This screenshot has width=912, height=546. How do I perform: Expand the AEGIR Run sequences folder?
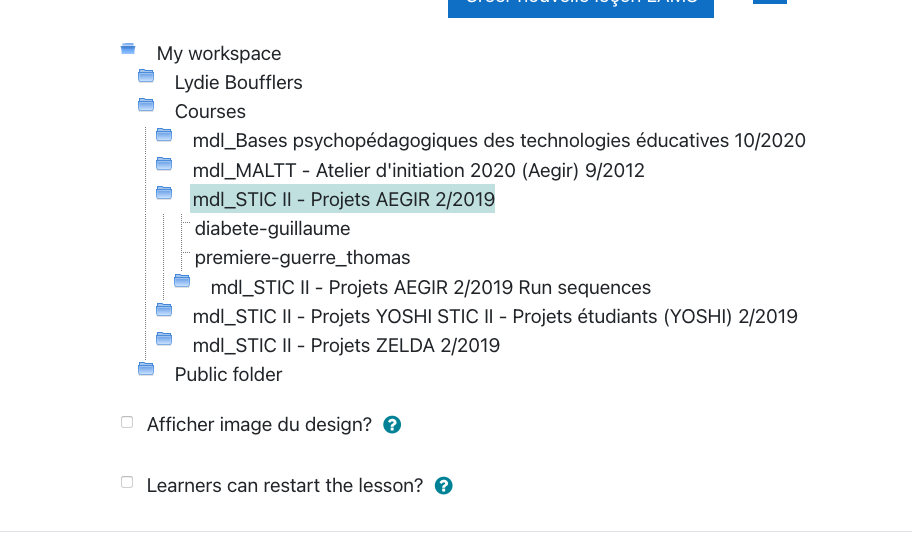pos(182,282)
